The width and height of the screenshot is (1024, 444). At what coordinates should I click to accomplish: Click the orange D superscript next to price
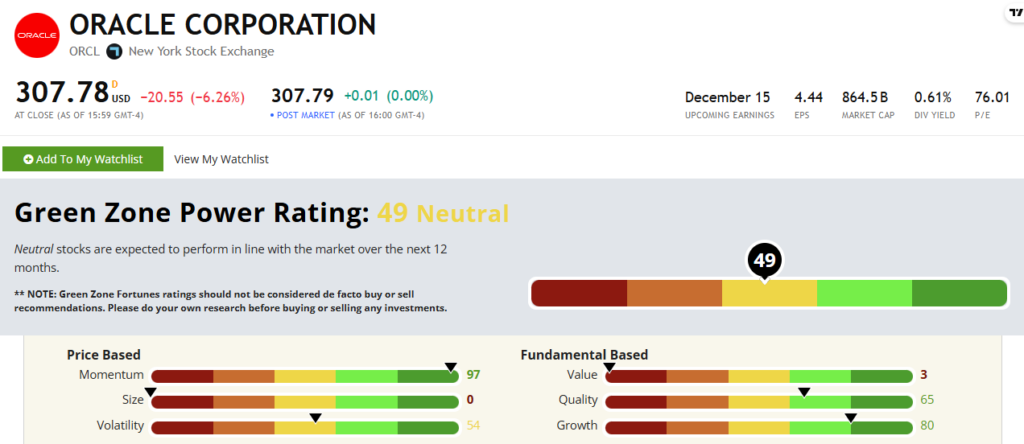click(115, 84)
